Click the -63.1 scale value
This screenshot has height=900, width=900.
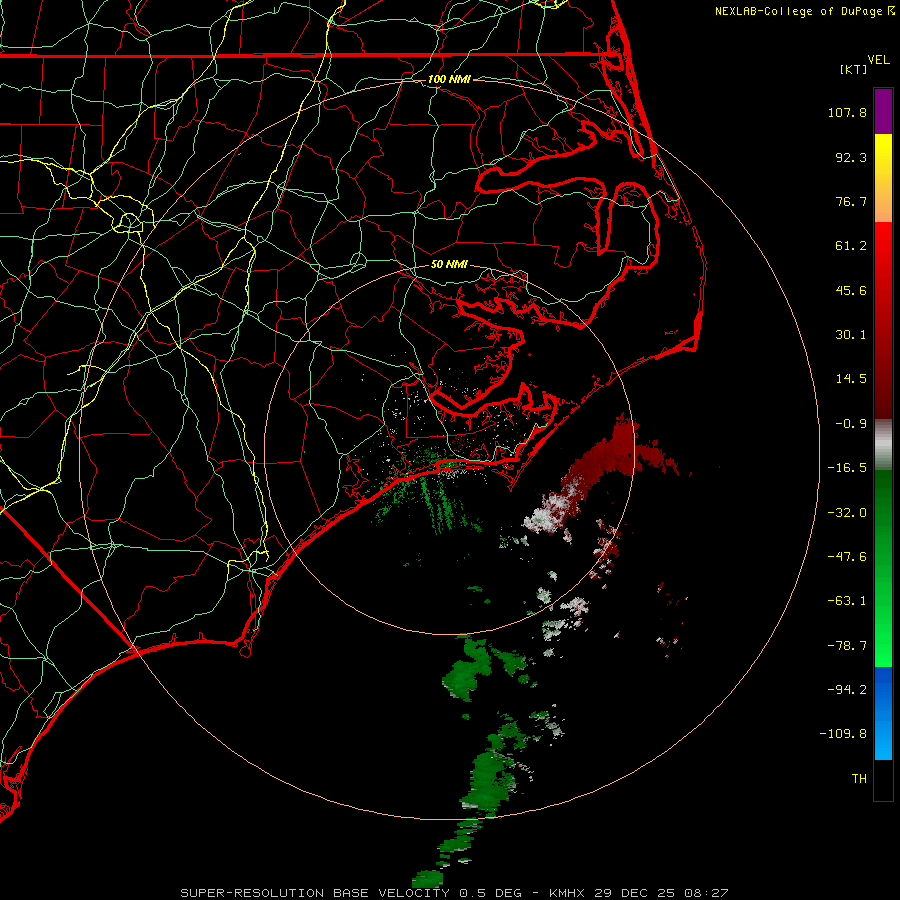pos(847,601)
